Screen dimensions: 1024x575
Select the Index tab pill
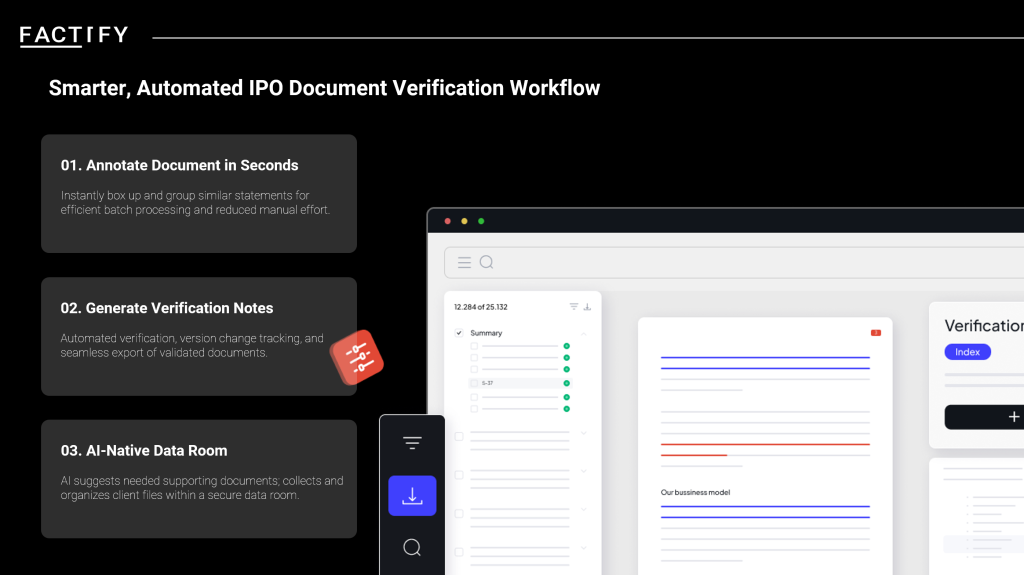pos(967,352)
